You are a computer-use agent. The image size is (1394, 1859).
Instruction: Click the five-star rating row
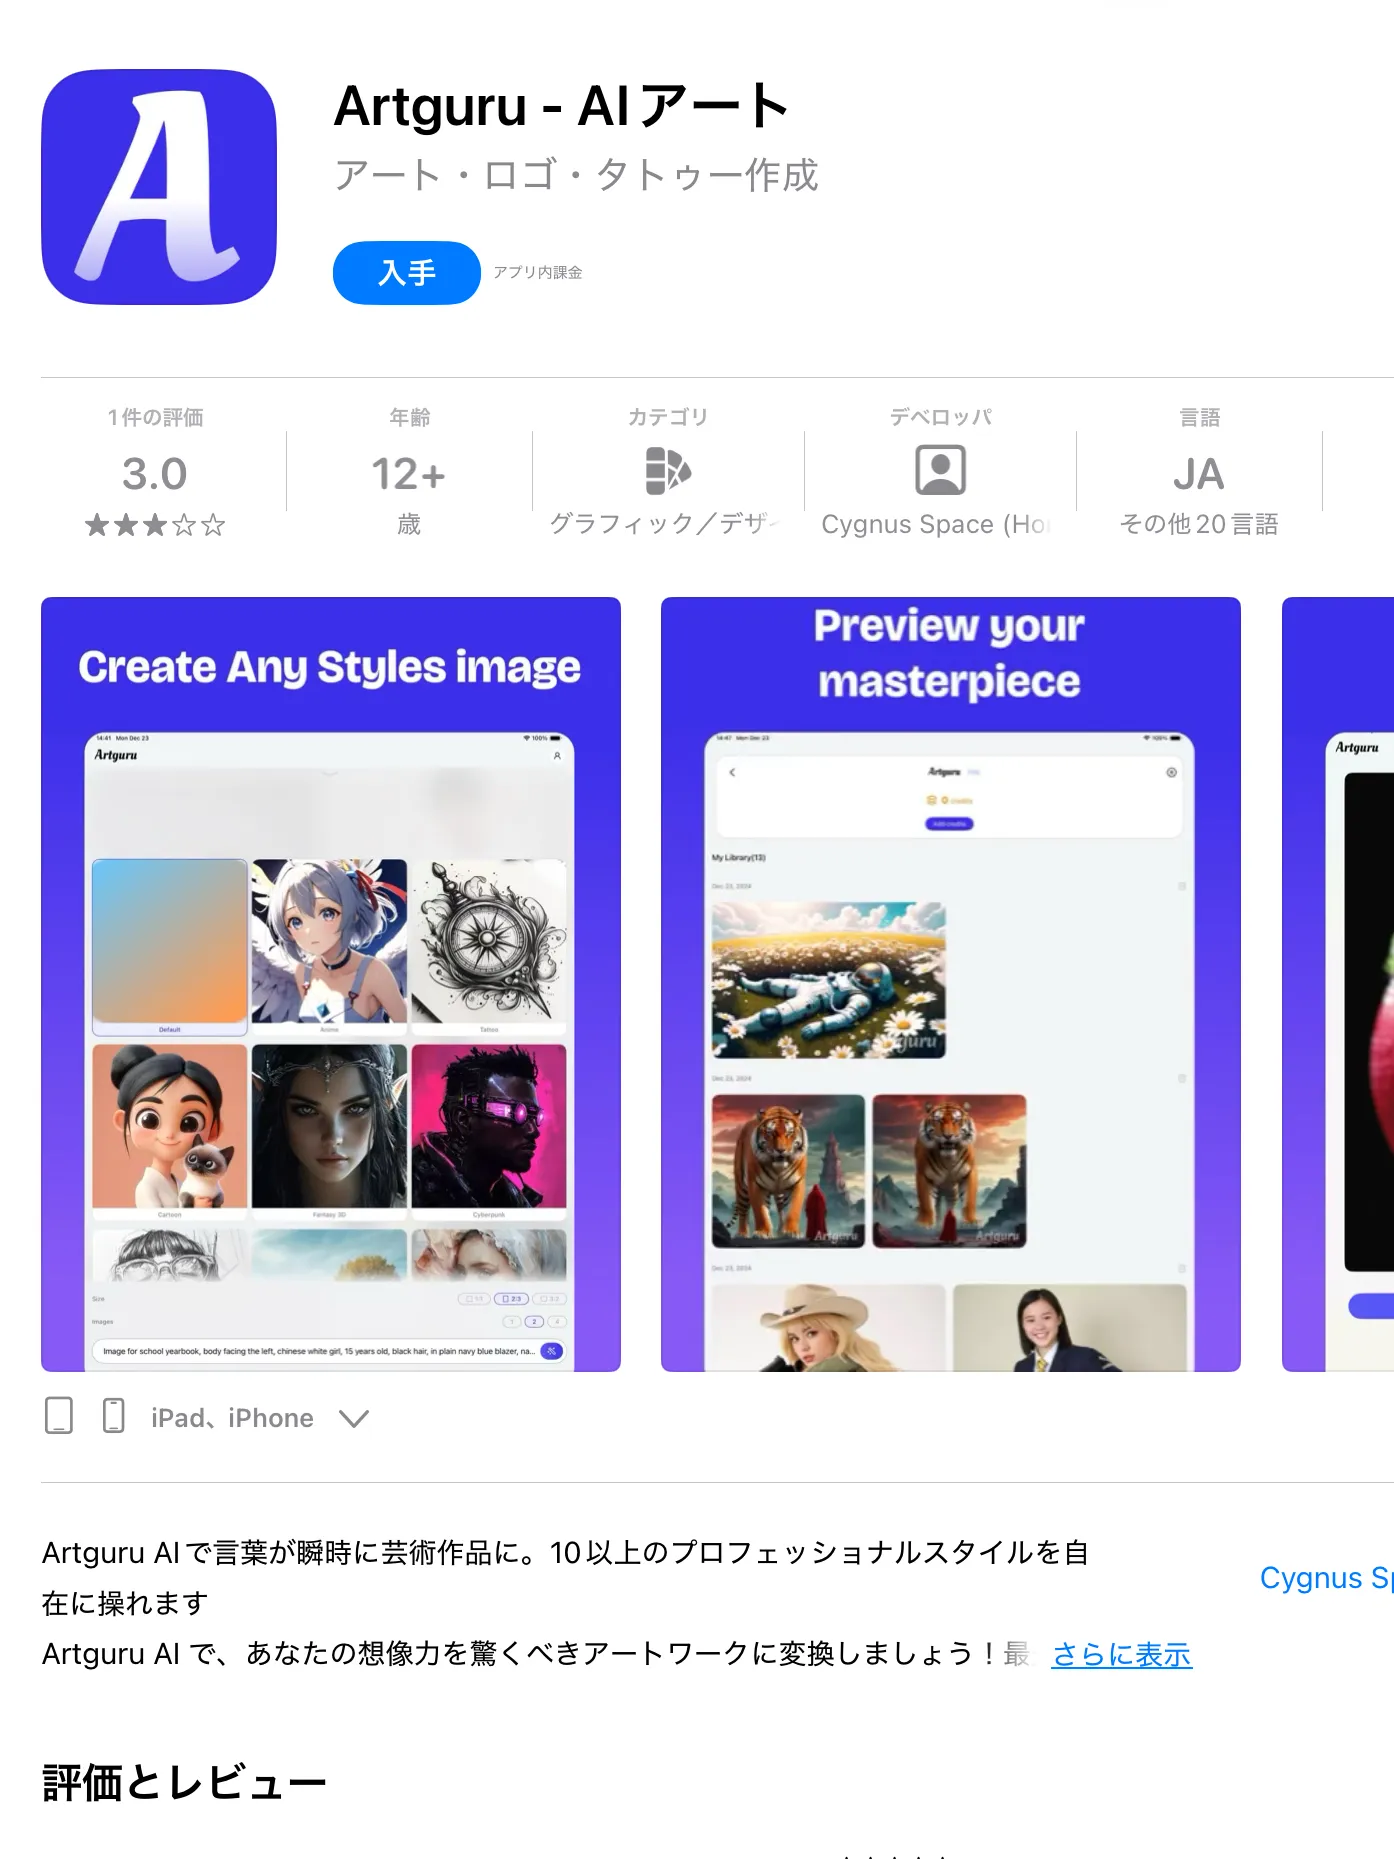click(x=155, y=525)
